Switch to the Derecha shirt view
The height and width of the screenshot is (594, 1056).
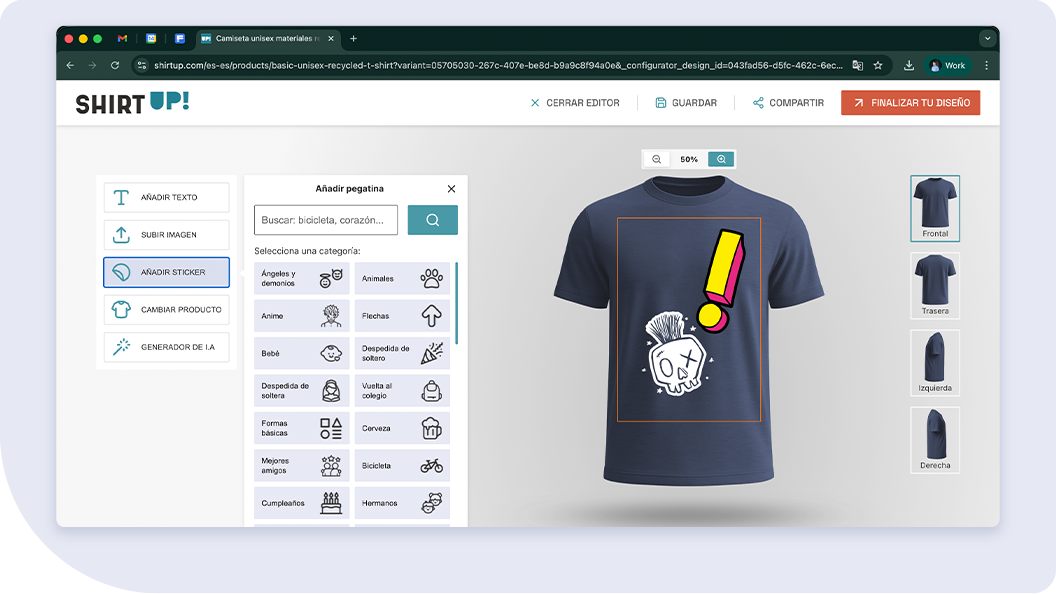tap(935, 440)
